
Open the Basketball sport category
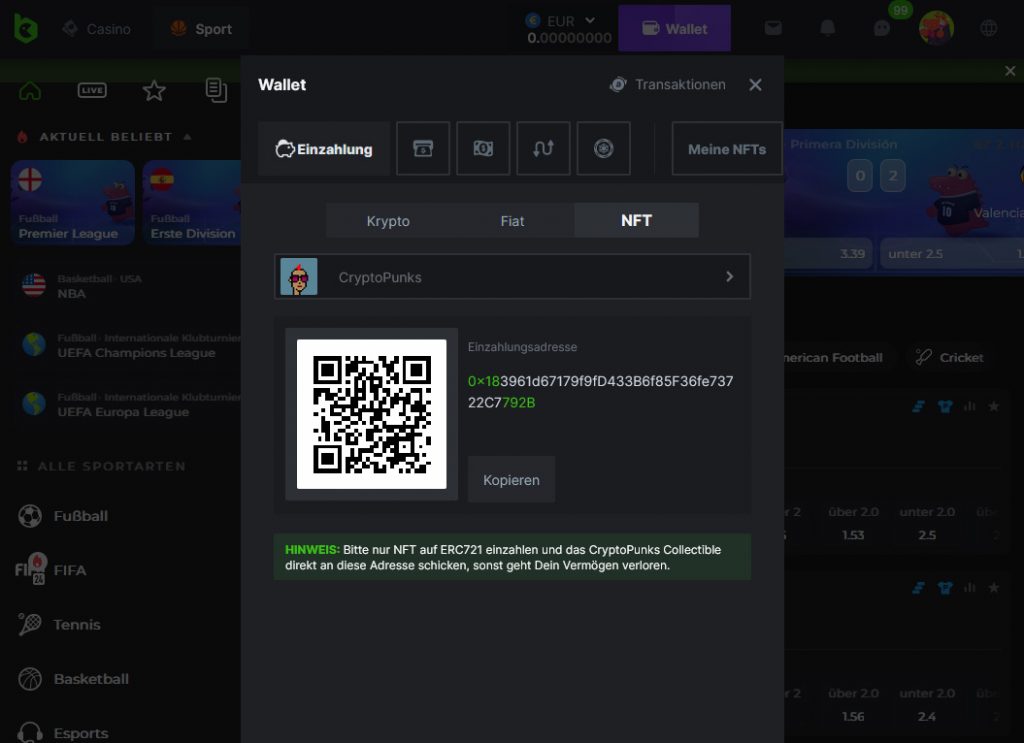[x=73, y=679]
